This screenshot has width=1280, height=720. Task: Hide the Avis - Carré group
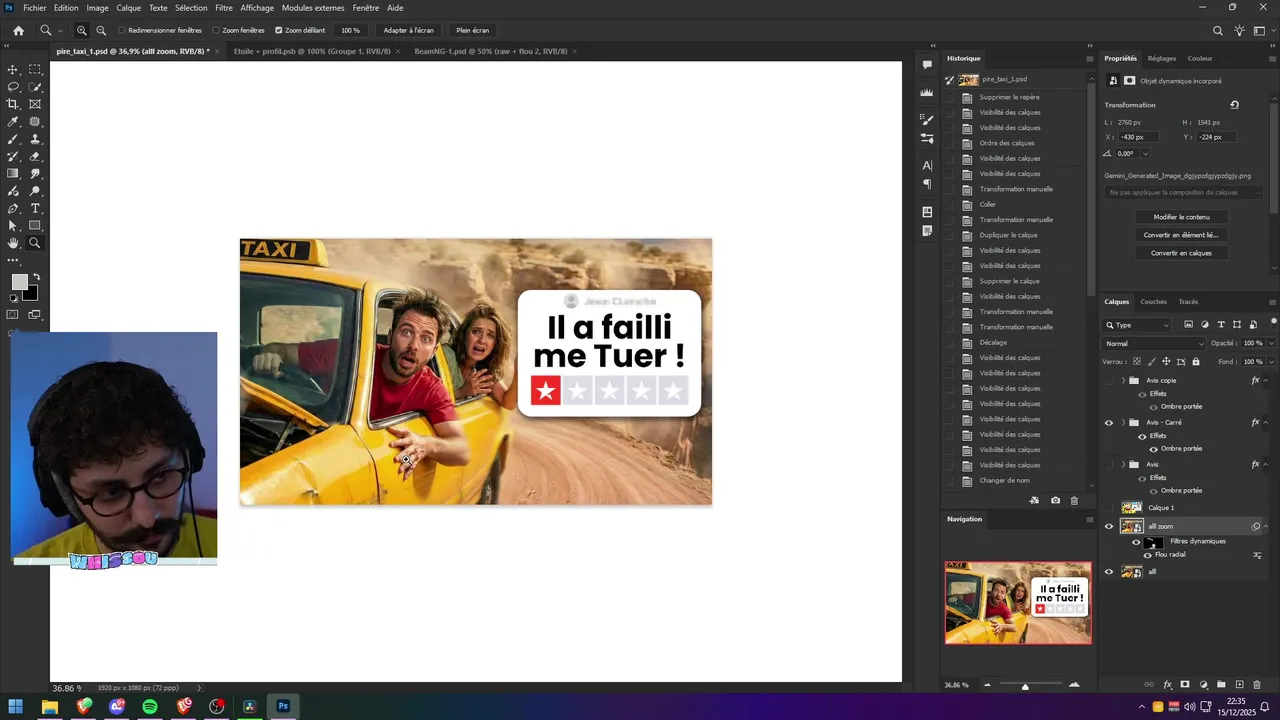click(x=1108, y=423)
